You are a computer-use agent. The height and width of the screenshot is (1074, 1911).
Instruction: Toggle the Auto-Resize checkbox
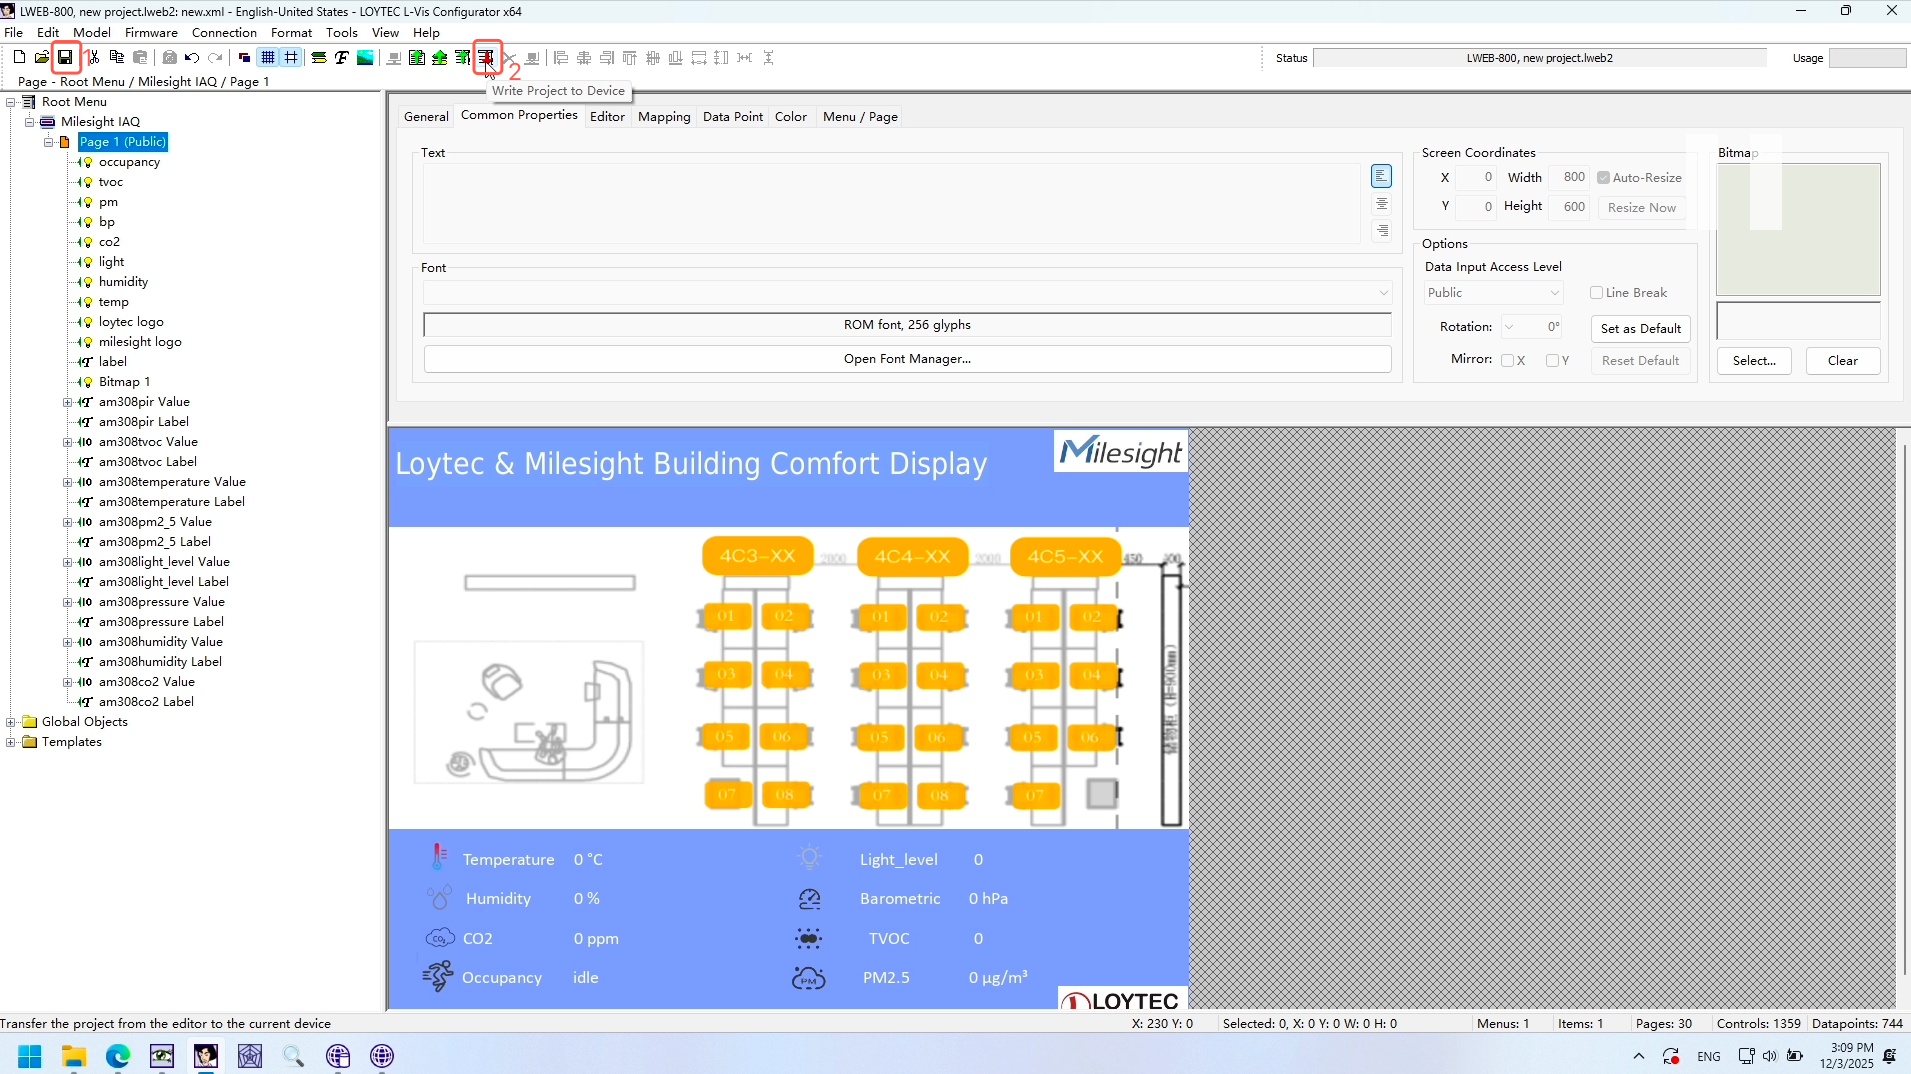tap(1603, 178)
